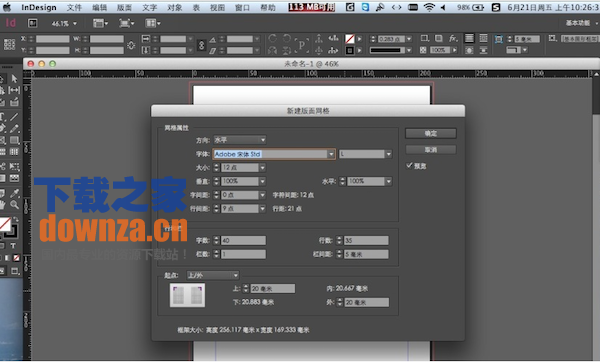
Task: Click the fx effects icon
Action: coord(453,38)
